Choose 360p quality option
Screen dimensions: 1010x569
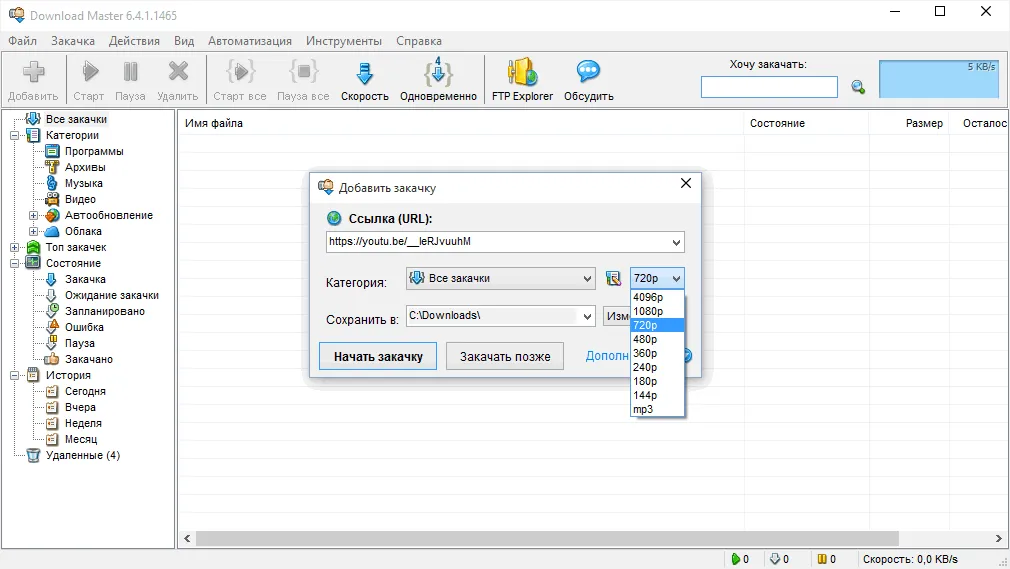click(657, 353)
